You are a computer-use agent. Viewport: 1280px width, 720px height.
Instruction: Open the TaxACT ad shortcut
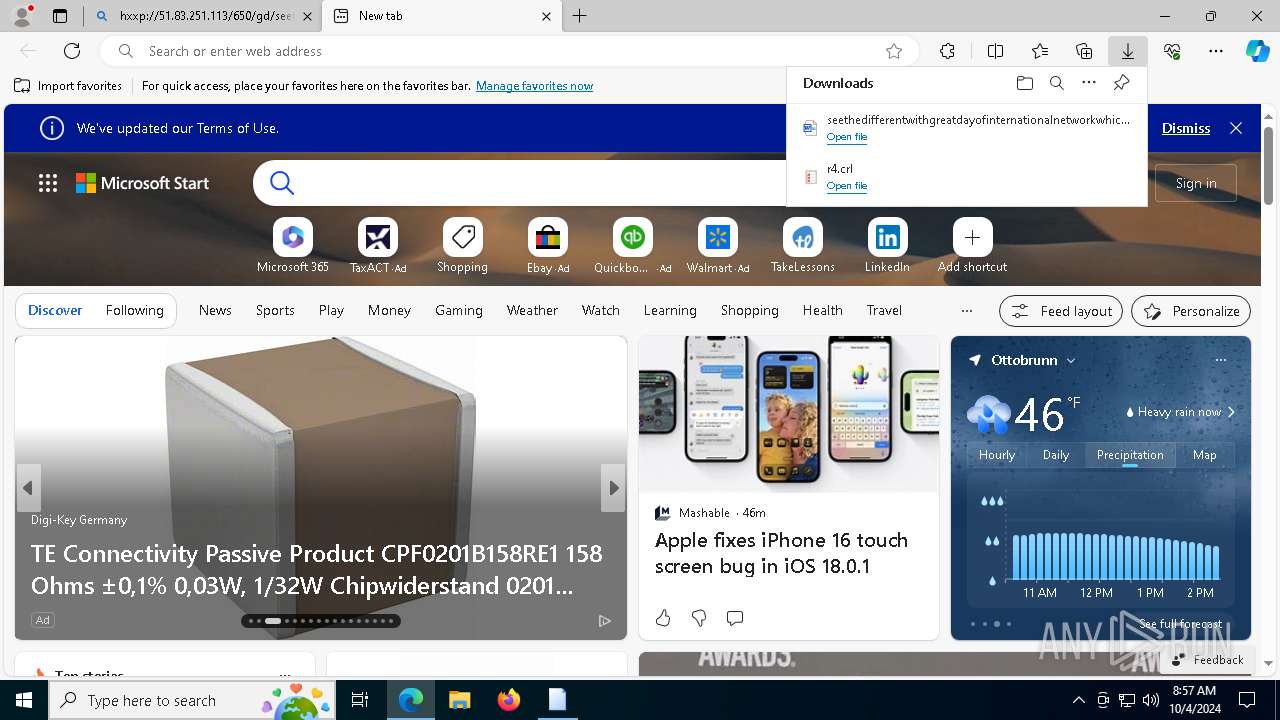[378, 246]
